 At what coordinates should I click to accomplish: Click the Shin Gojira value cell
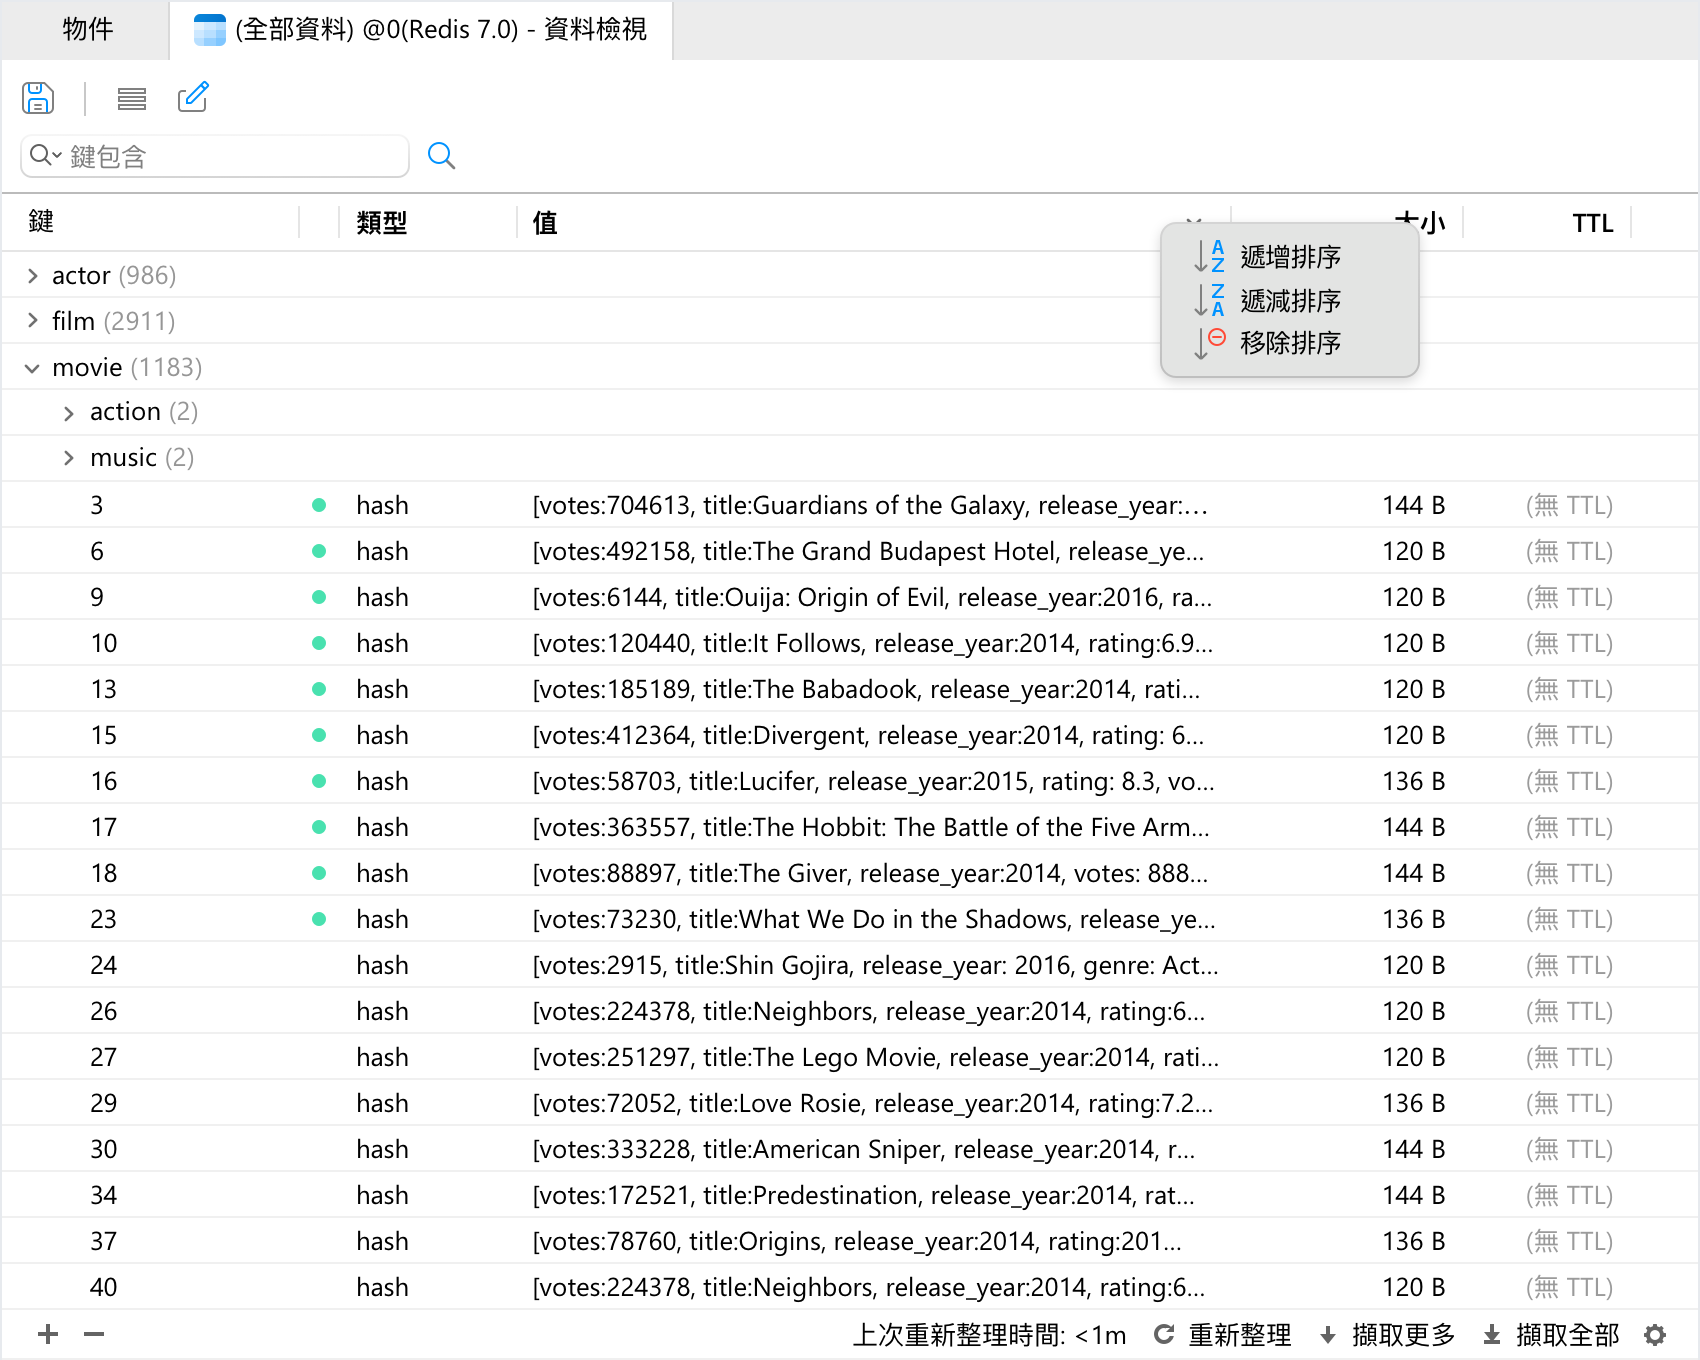(x=875, y=965)
